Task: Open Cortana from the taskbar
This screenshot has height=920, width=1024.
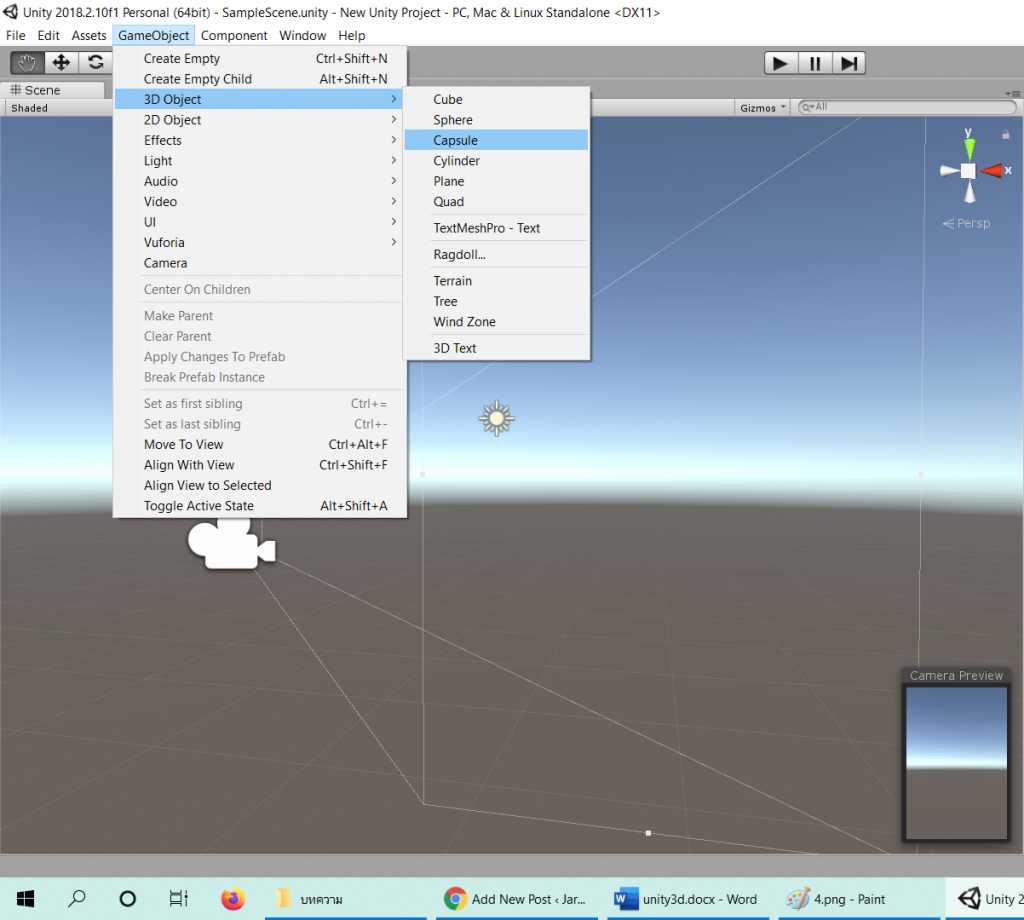Action: 128,899
